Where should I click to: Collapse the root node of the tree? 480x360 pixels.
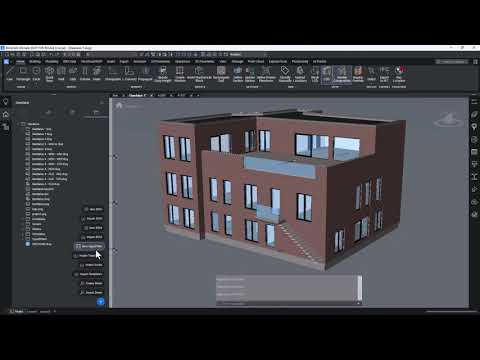click(18, 124)
